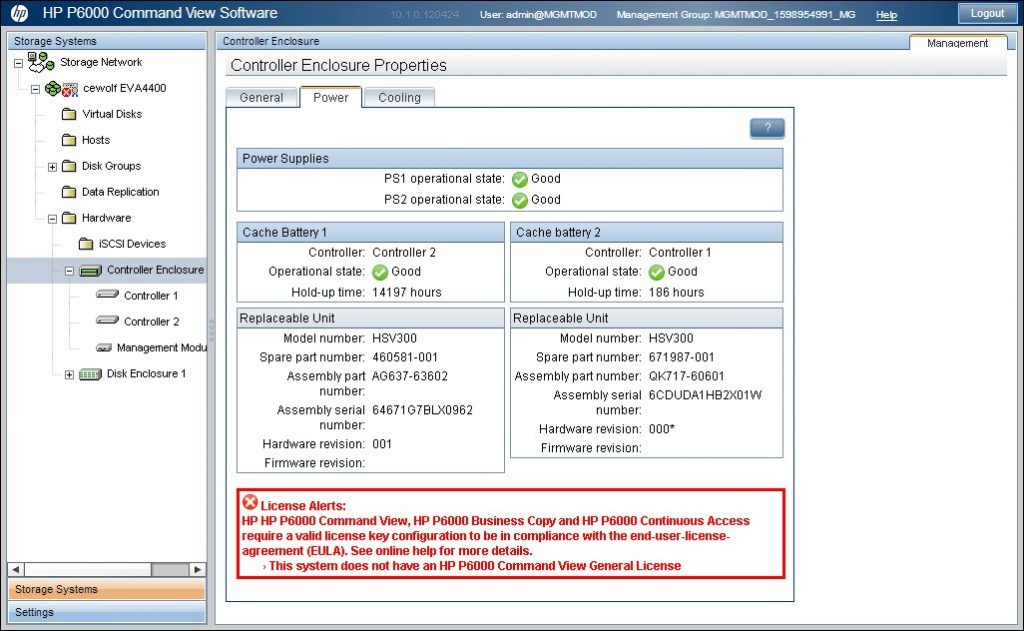Click the red License Alerts error icon

[x=249, y=502]
